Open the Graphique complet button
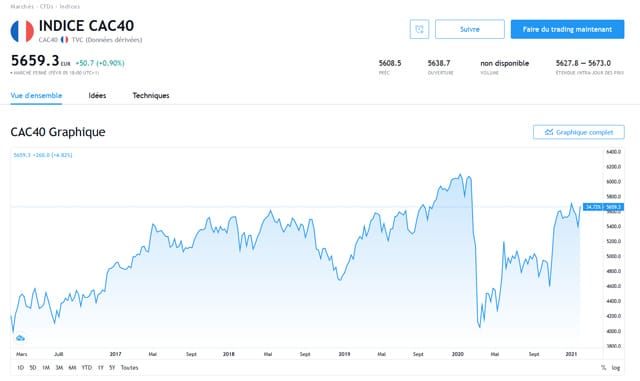This screenshot has height=381, width=640. (x=578, y=132)
